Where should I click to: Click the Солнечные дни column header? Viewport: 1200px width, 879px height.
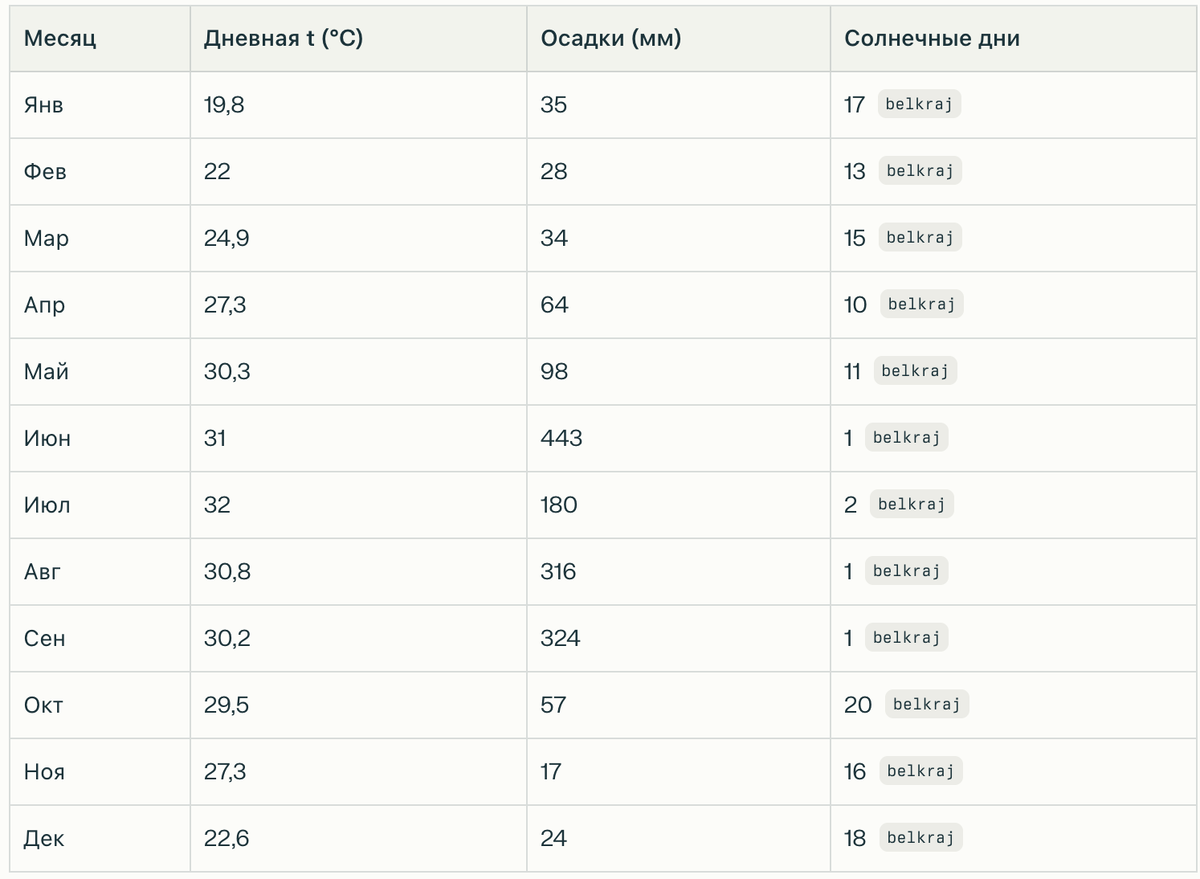(1013, 39)
